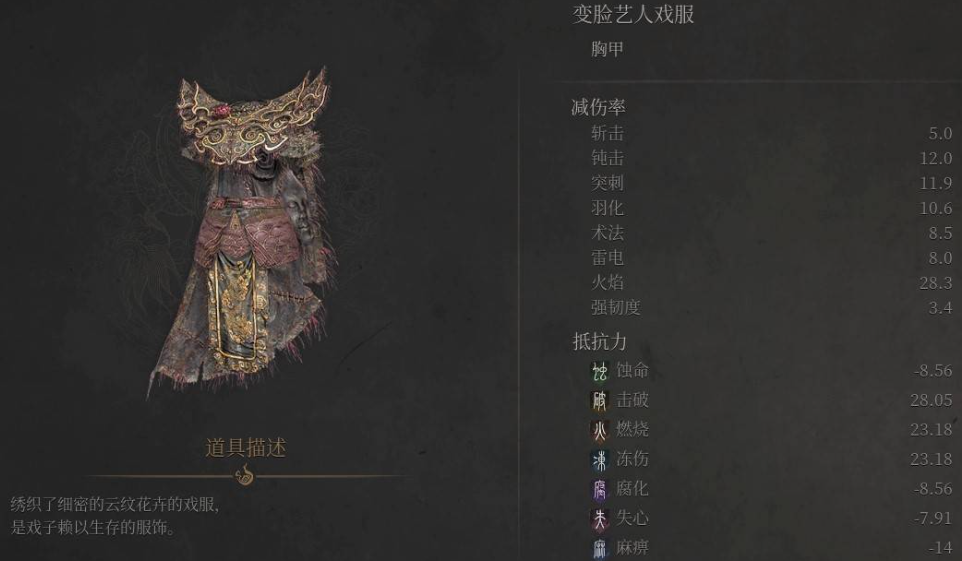Click the 冻伤 frost resistance icon
962x561 pixels.
[x=599, y=459]
